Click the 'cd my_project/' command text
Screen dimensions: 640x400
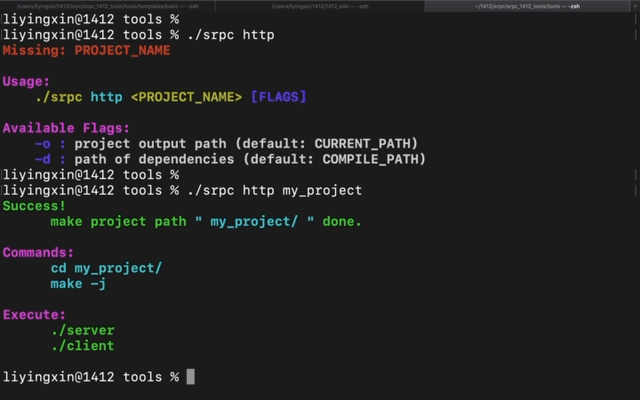pyautogui.click(x=107, y=268)
